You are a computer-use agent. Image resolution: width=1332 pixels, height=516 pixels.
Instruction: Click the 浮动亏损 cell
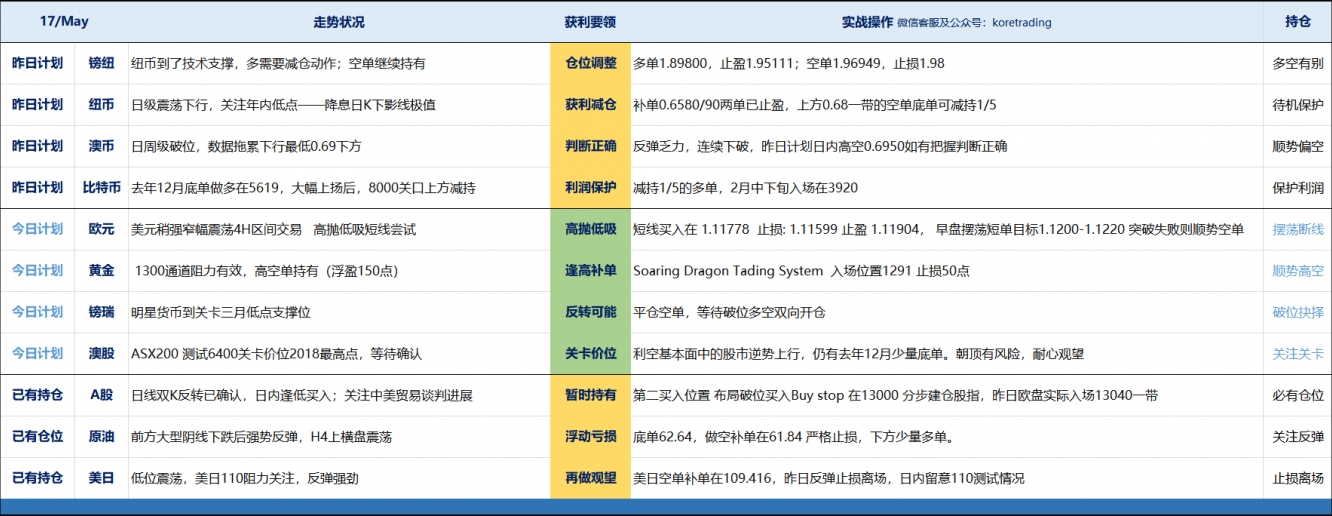pos(590,436)
